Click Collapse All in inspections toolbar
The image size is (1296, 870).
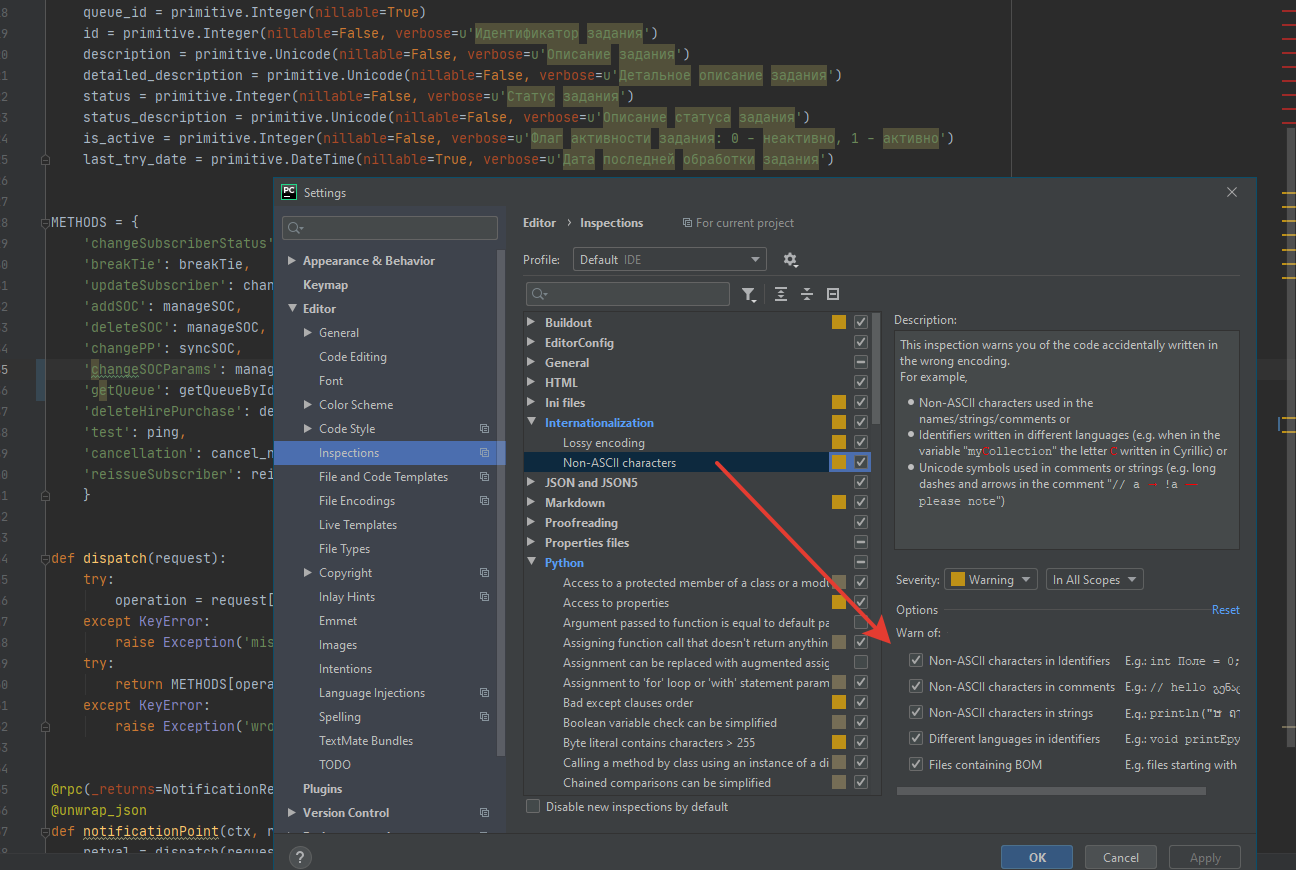[x=807, y=294]
